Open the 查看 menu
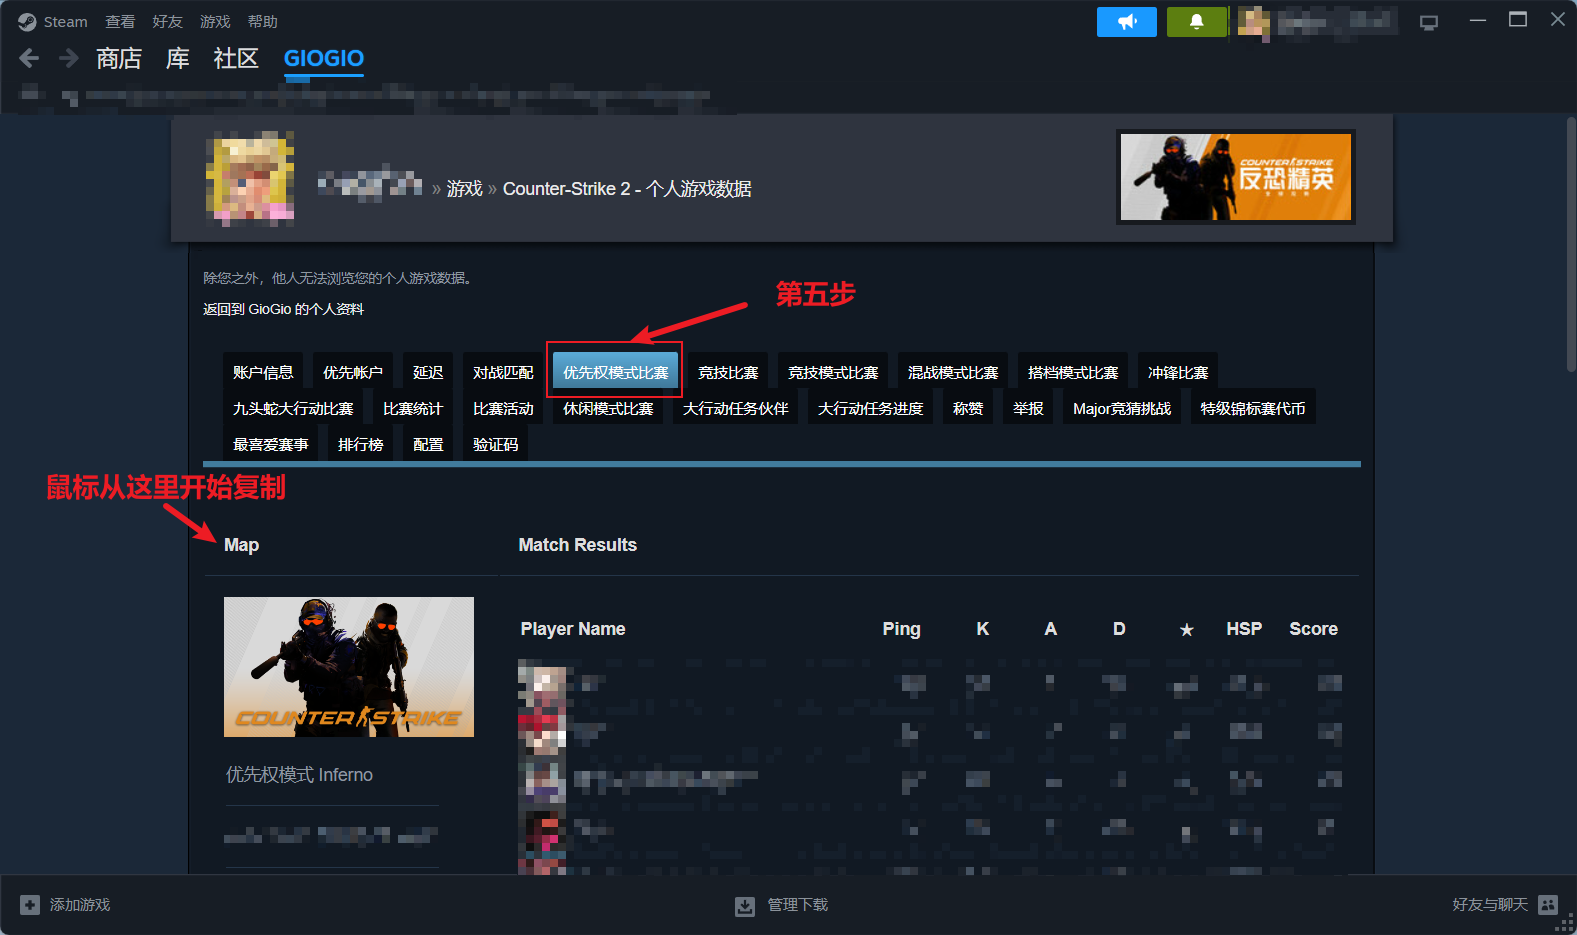This screenshot has width=1577, height=935. (x=120, y=22)
